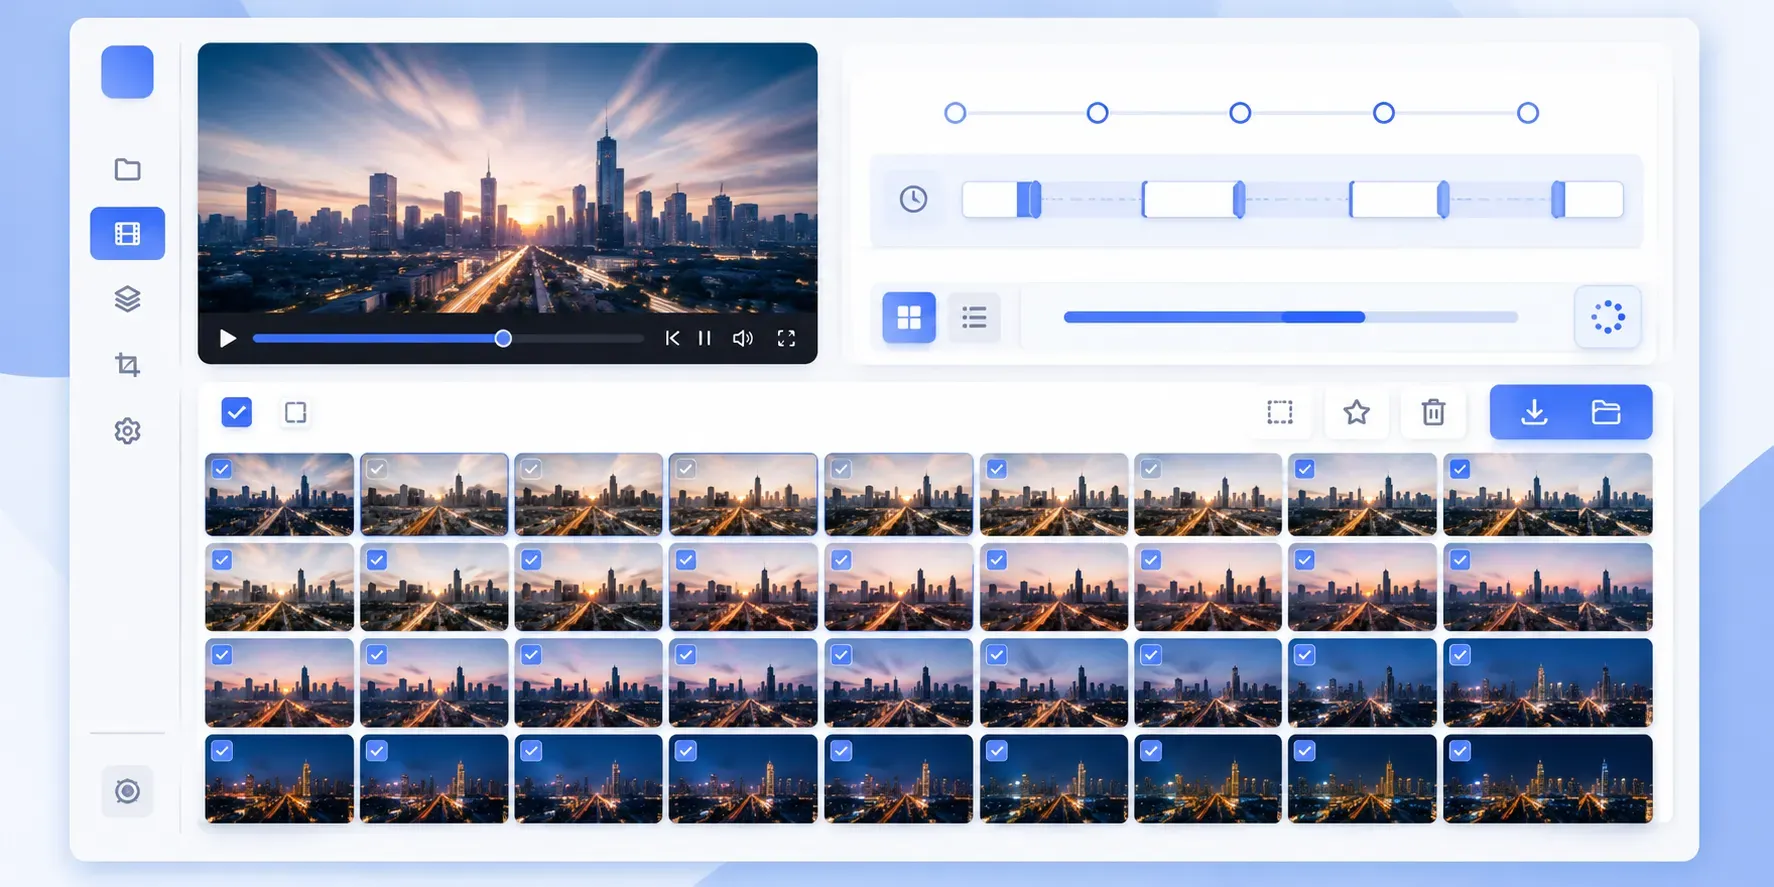Check the select-all checkbox
Viewport: 1774px width, 887px height.
point(236,412)
